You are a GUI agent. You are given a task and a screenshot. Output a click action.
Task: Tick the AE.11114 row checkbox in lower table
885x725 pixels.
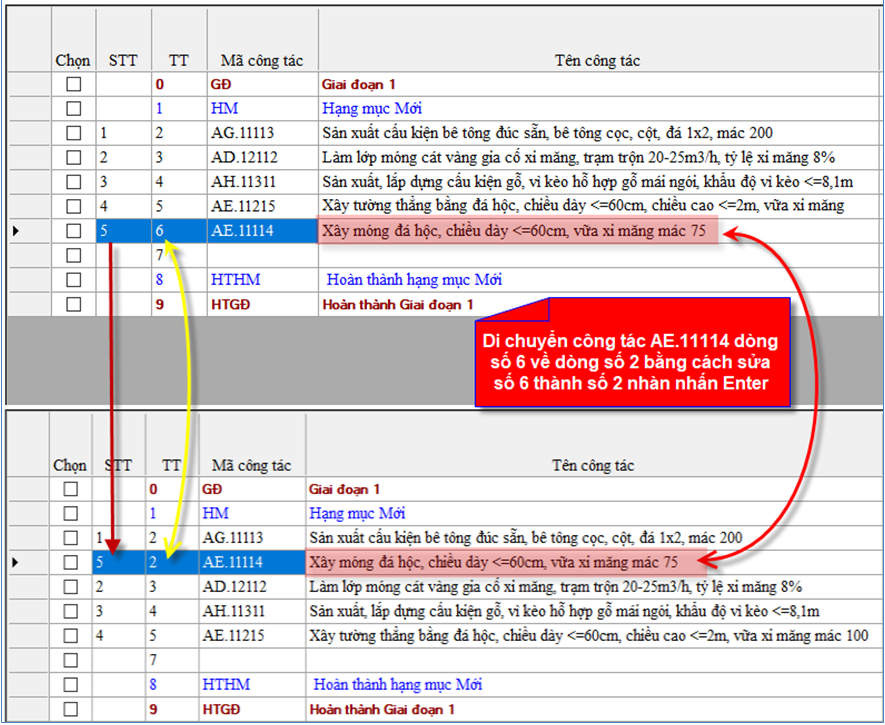[70, 563]
